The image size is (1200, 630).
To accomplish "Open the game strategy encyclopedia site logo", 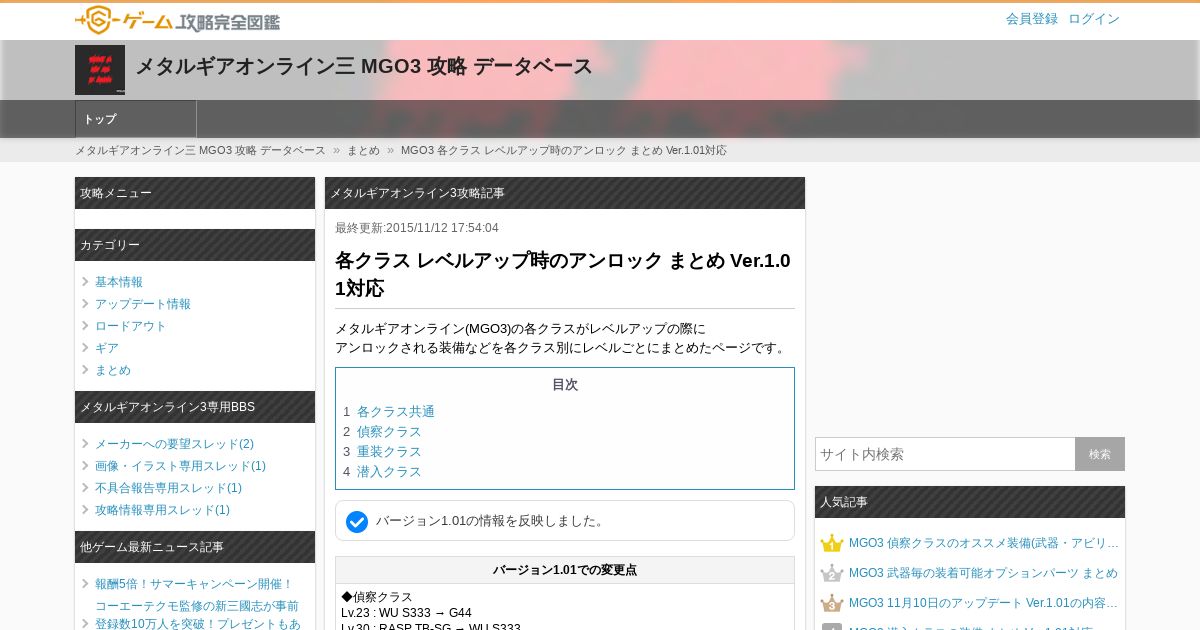I will click(178, 20).
